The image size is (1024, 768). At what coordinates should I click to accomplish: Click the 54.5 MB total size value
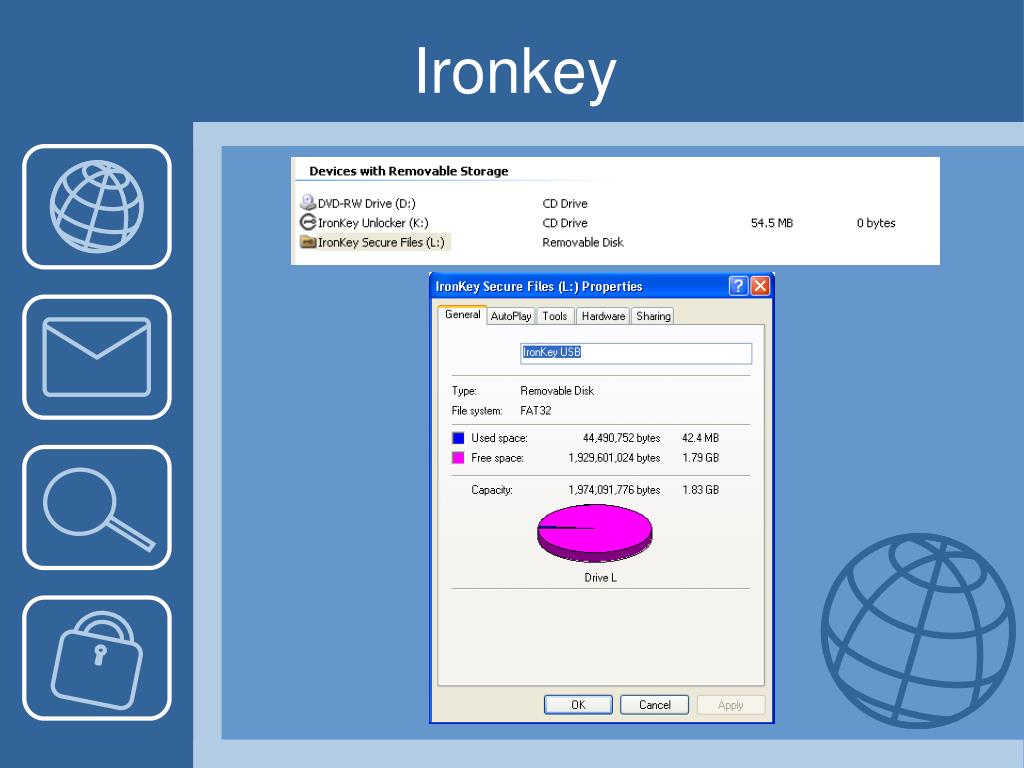click(772, 223)
